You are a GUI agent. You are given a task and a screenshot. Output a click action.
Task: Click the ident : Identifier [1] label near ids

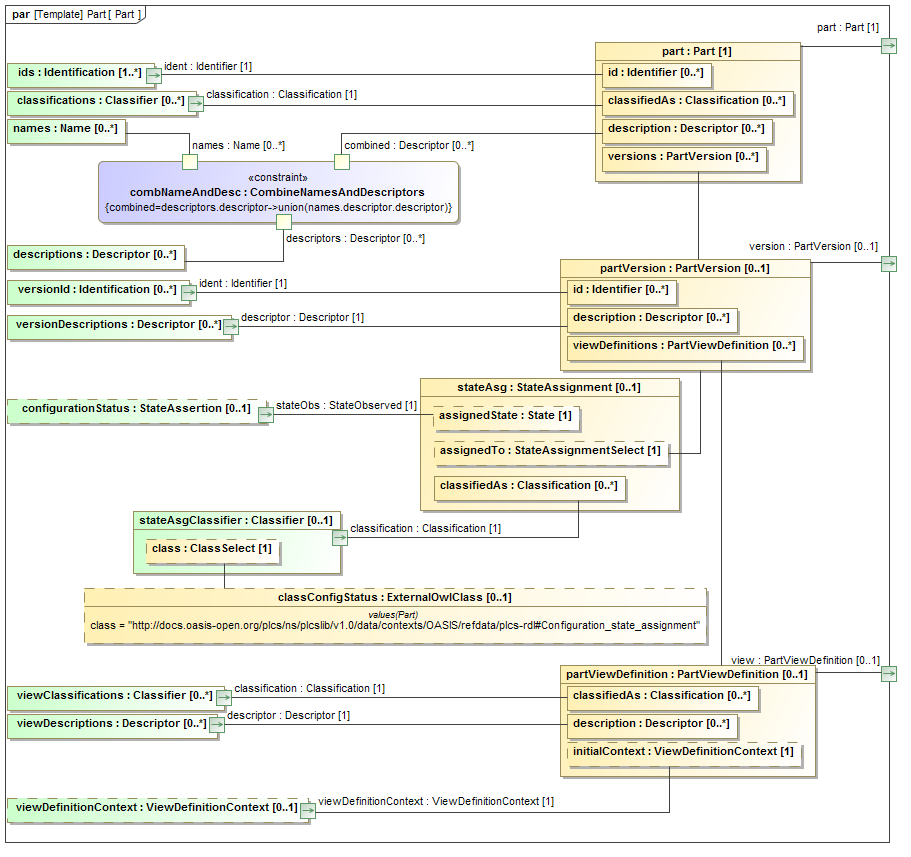[x=208, y=67]
